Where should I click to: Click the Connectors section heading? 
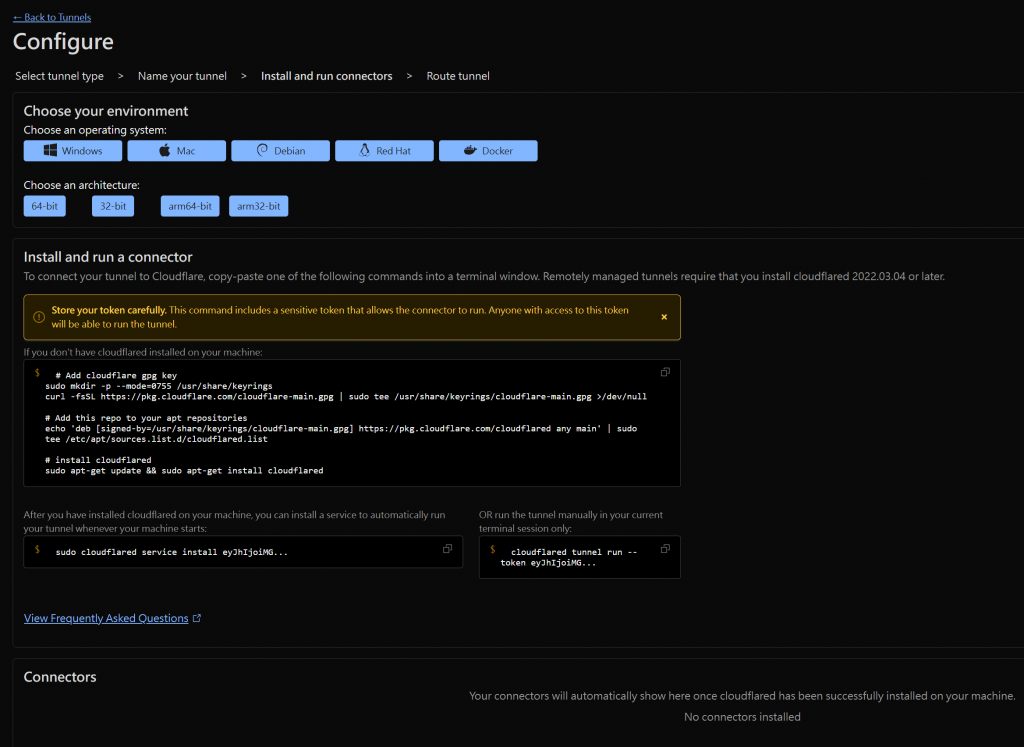pyautogui.click(x=60, y=677)
